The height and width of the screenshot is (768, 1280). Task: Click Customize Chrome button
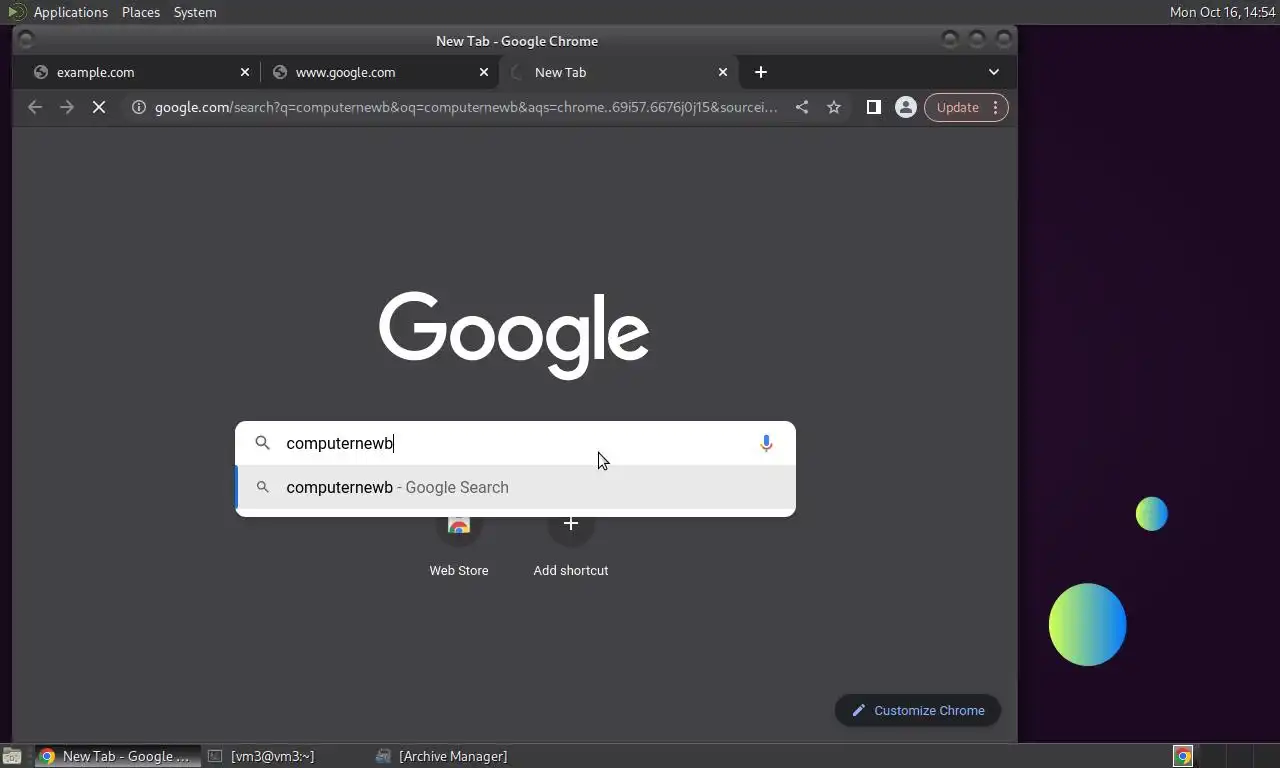(x=918, y=710)
